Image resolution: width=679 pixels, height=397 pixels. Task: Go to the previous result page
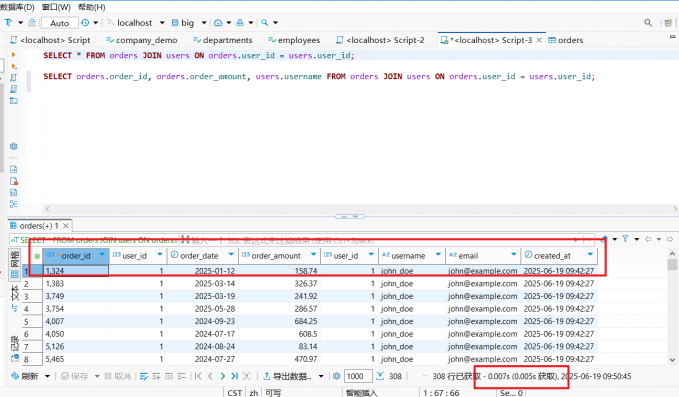coord(210,376)
